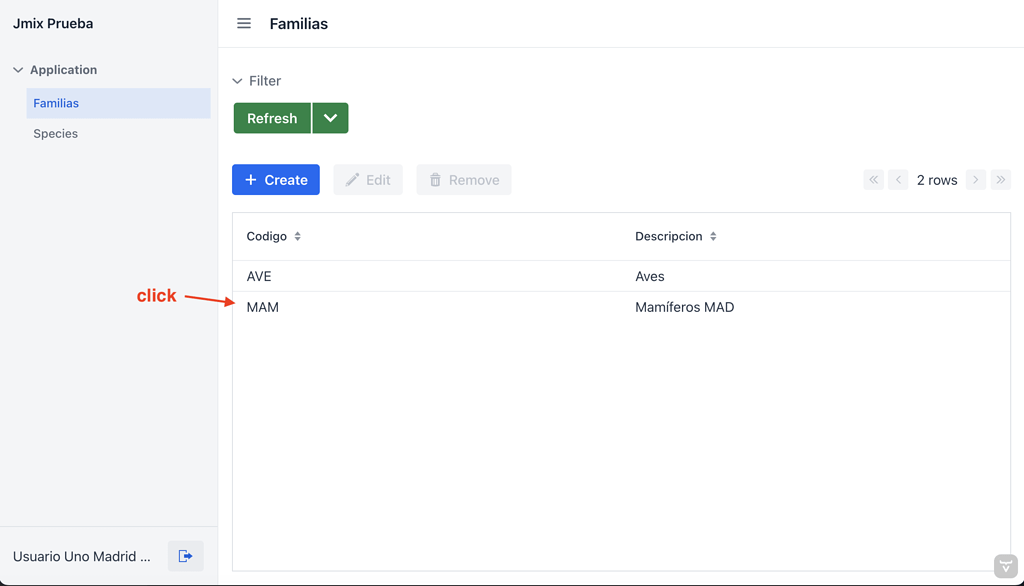Go to next page with right chevron

[975, 179]
